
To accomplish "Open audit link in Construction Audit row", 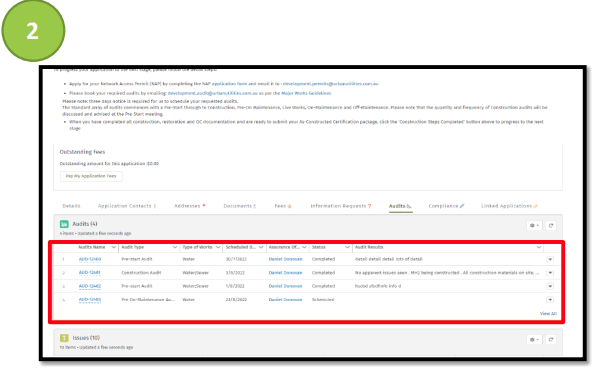I will pyautogui.click(x=90, y=273).
